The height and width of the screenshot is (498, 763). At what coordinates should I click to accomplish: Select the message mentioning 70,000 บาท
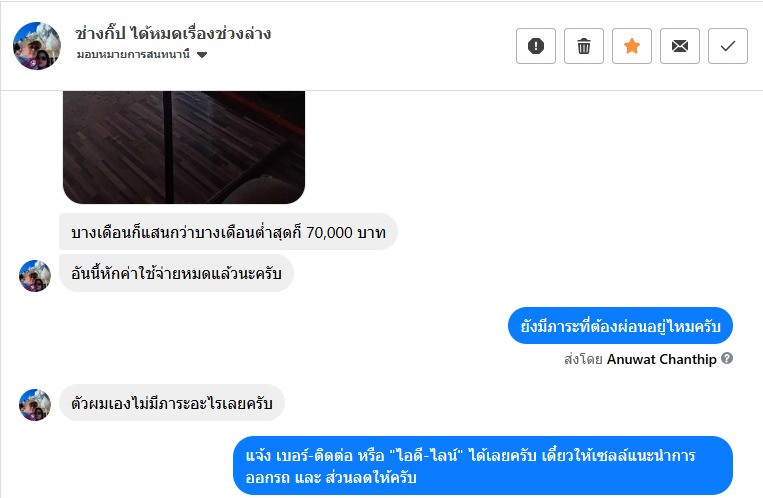(228, 232)
